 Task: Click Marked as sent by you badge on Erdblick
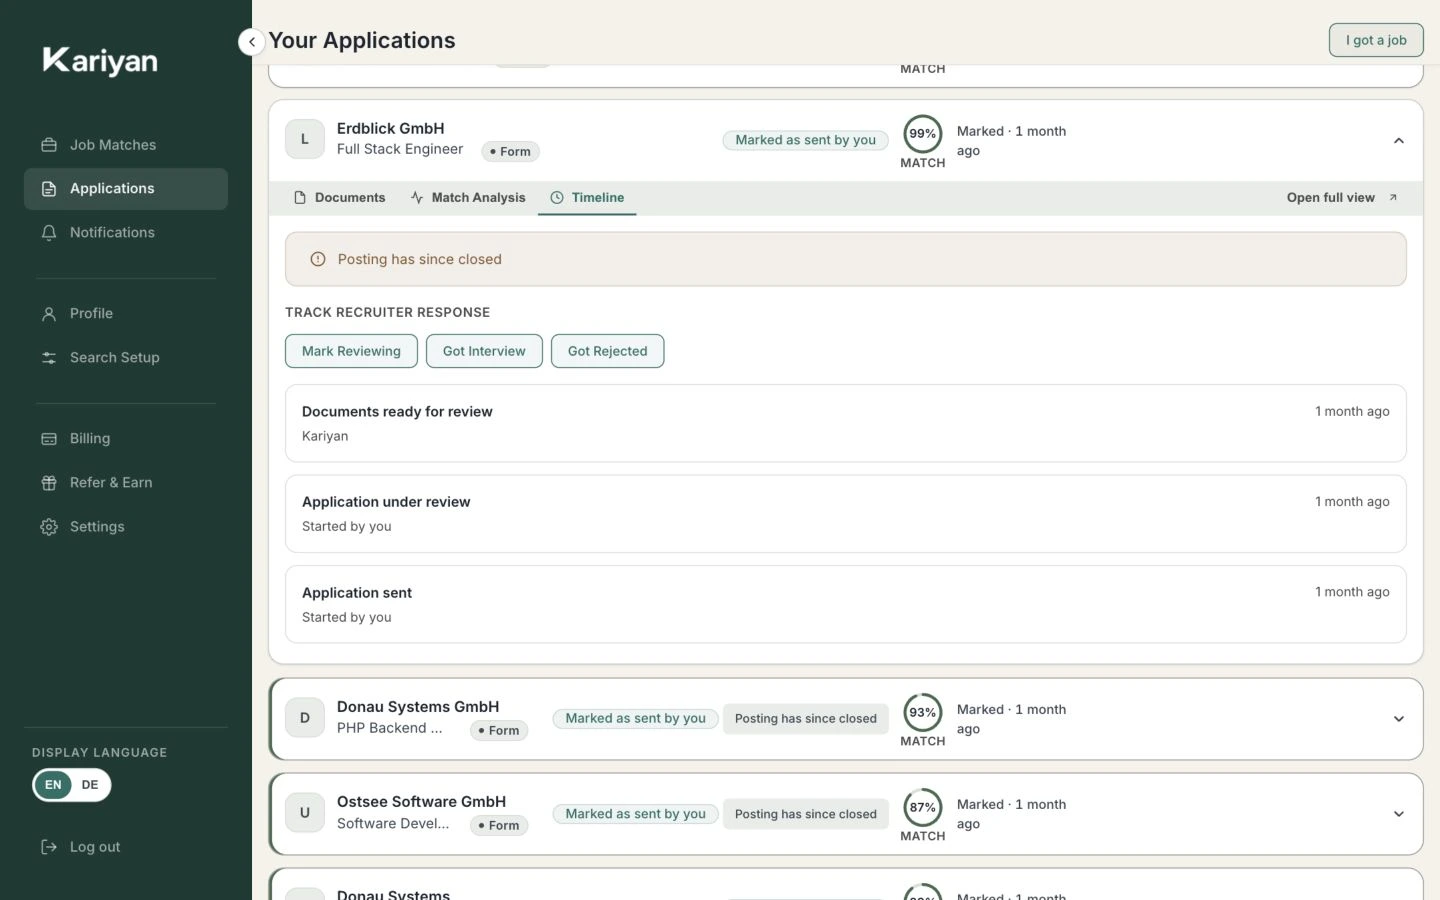(x=805, y=140)
